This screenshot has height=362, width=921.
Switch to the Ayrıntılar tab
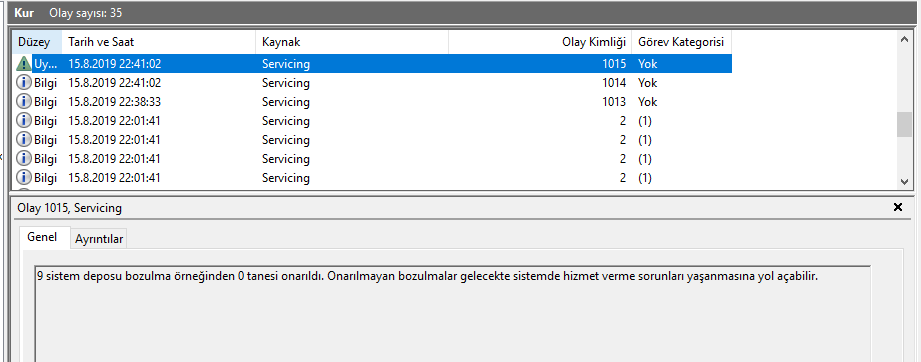click(x=99, y=239)
